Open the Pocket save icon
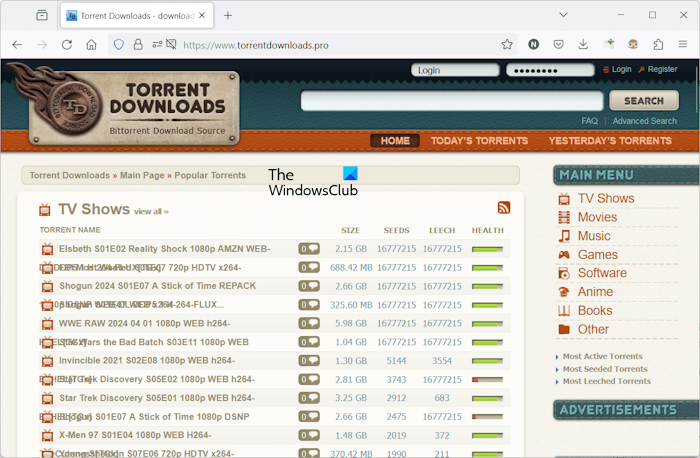The height and width of the screenshot is (458, 700). click(558, 45)
